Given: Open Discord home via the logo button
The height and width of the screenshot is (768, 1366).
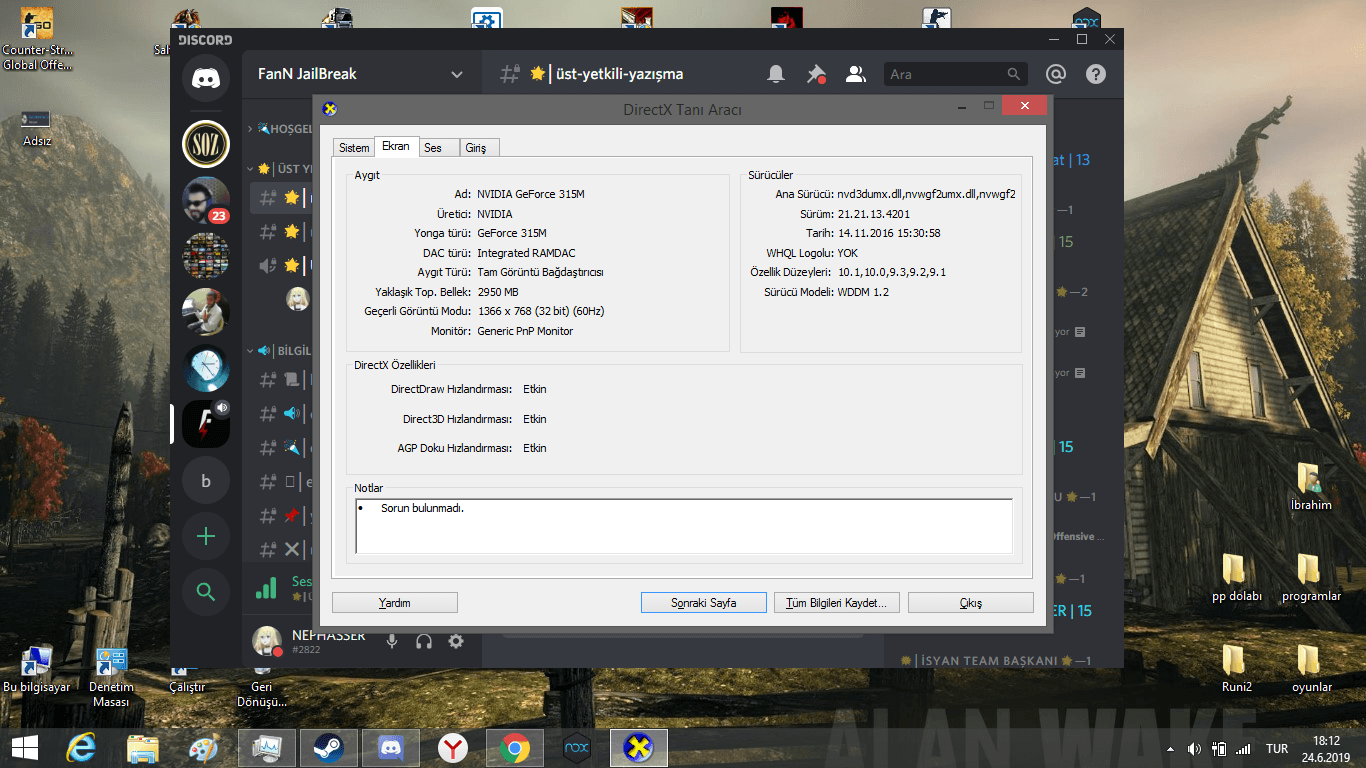Looking at the screenshot, I should point(206,79).
